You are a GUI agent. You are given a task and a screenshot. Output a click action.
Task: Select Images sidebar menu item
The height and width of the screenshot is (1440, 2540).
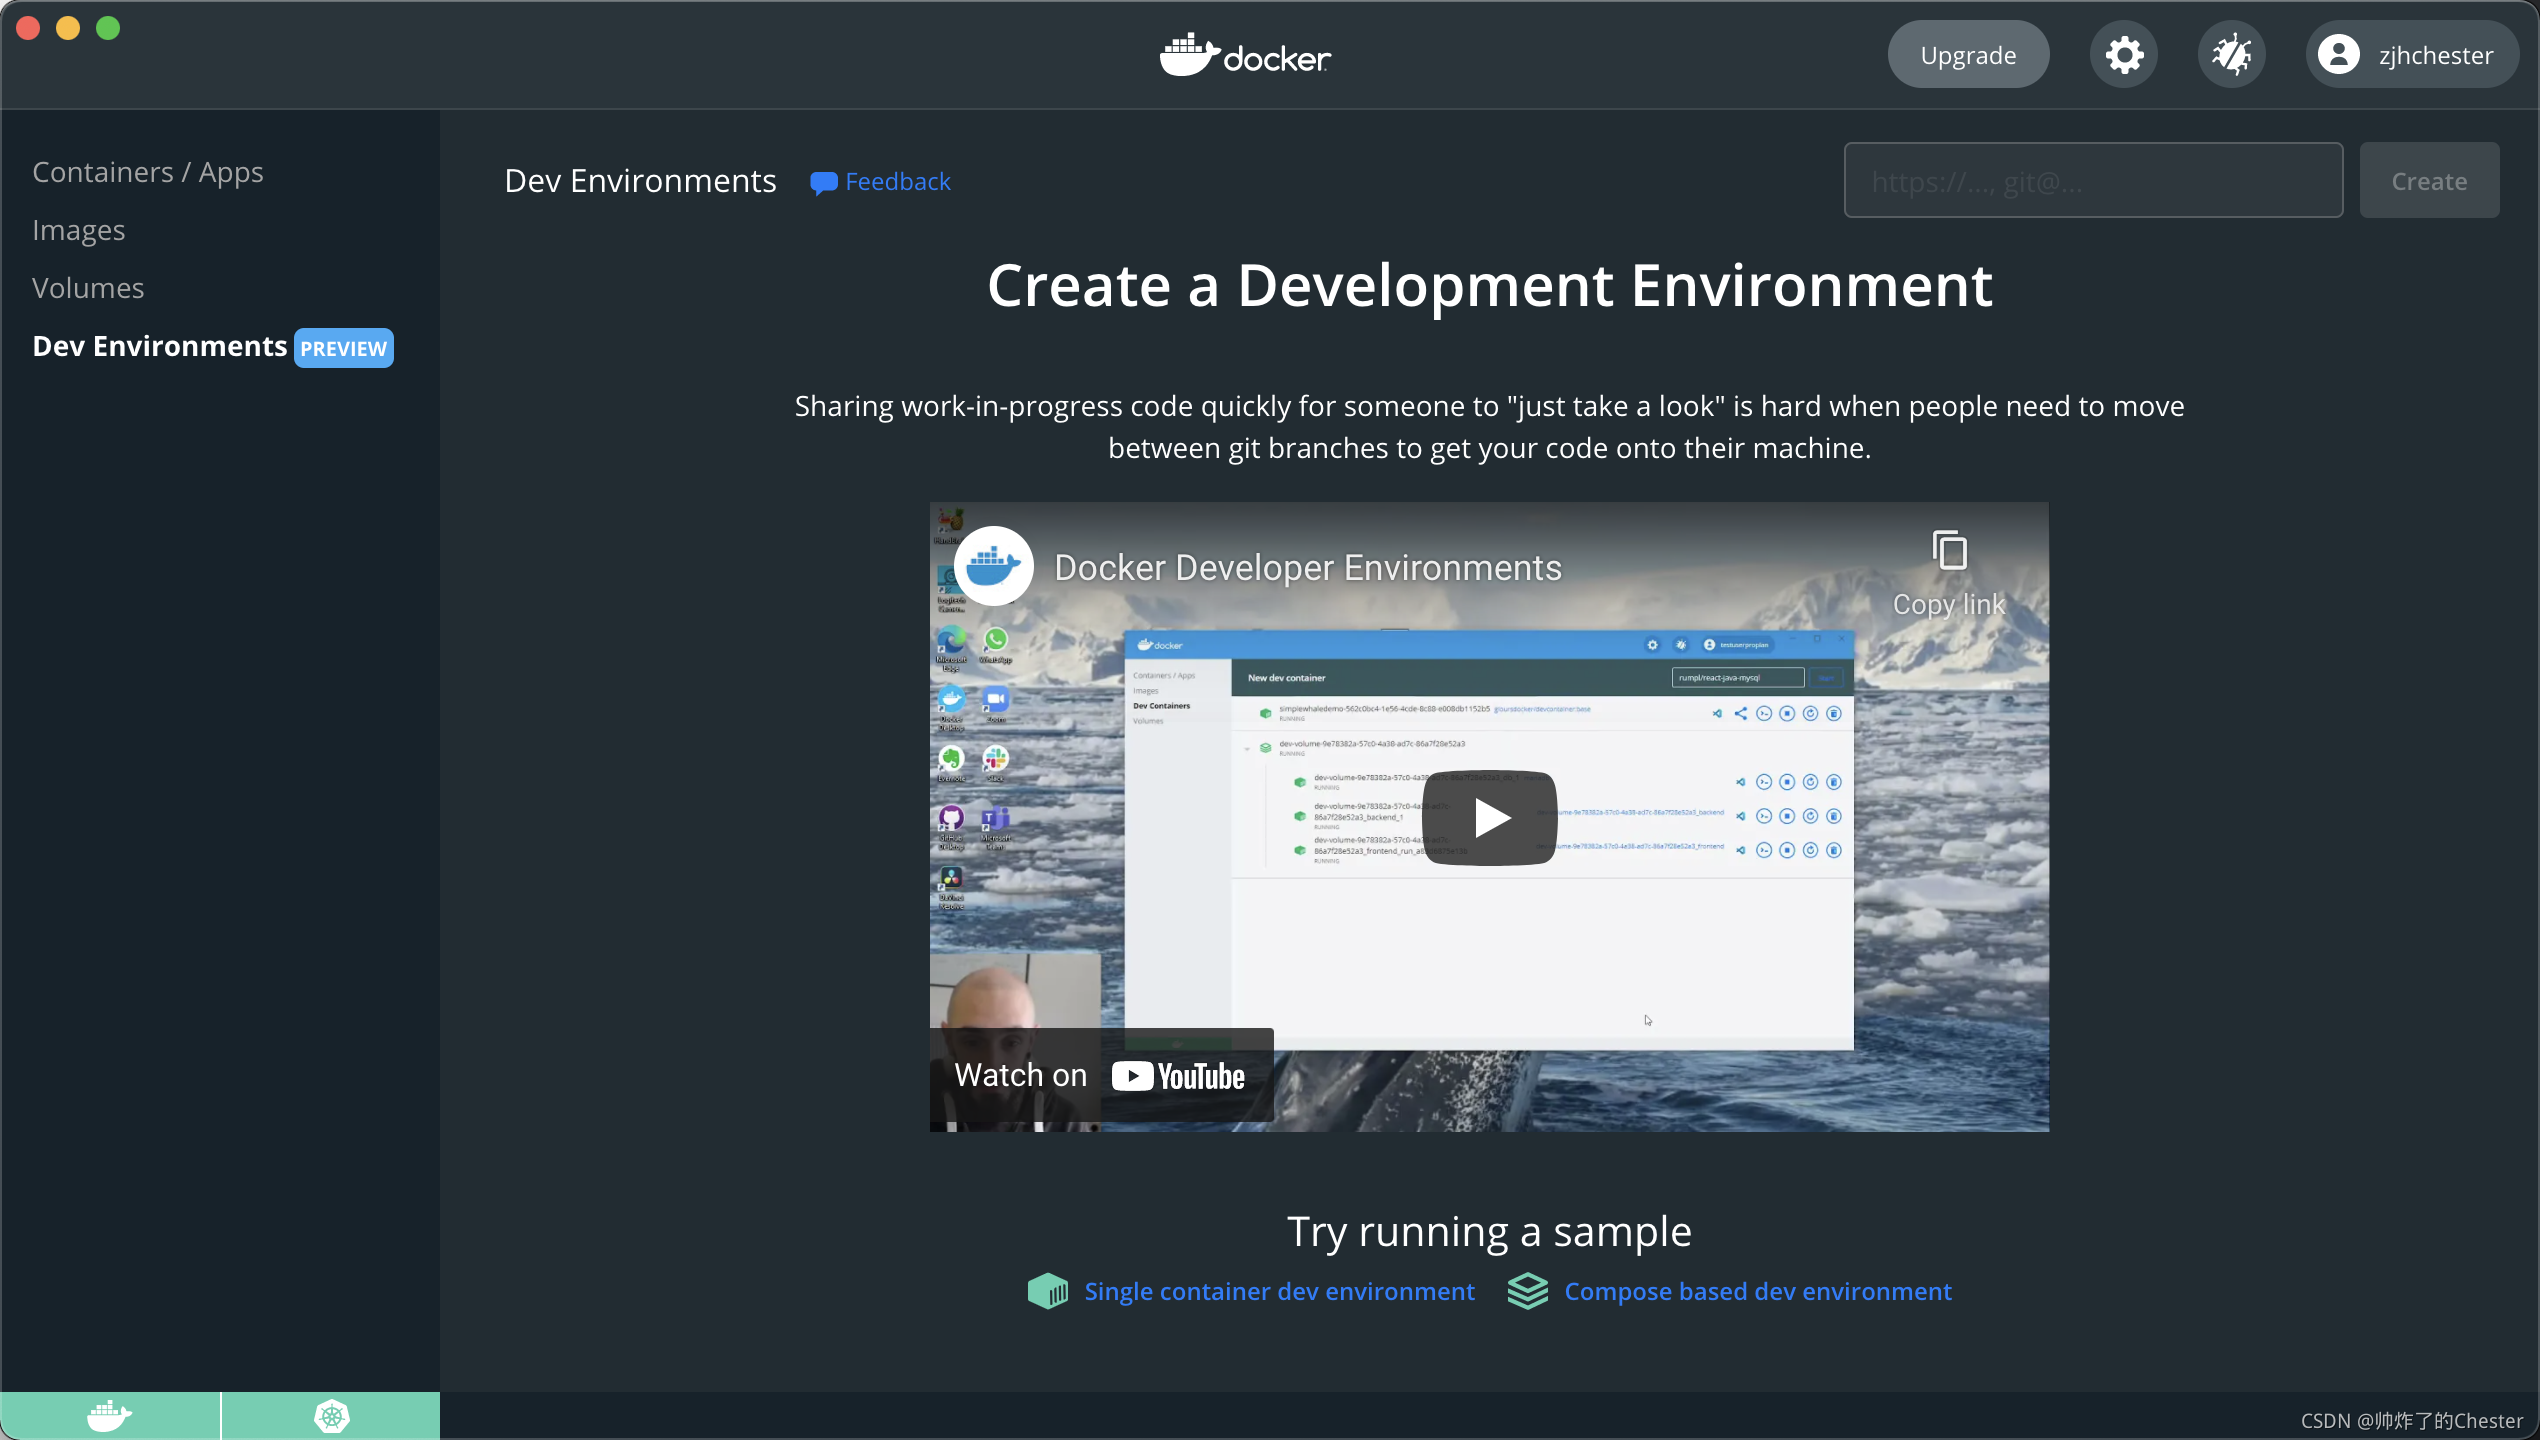click(x=77, y=229)
